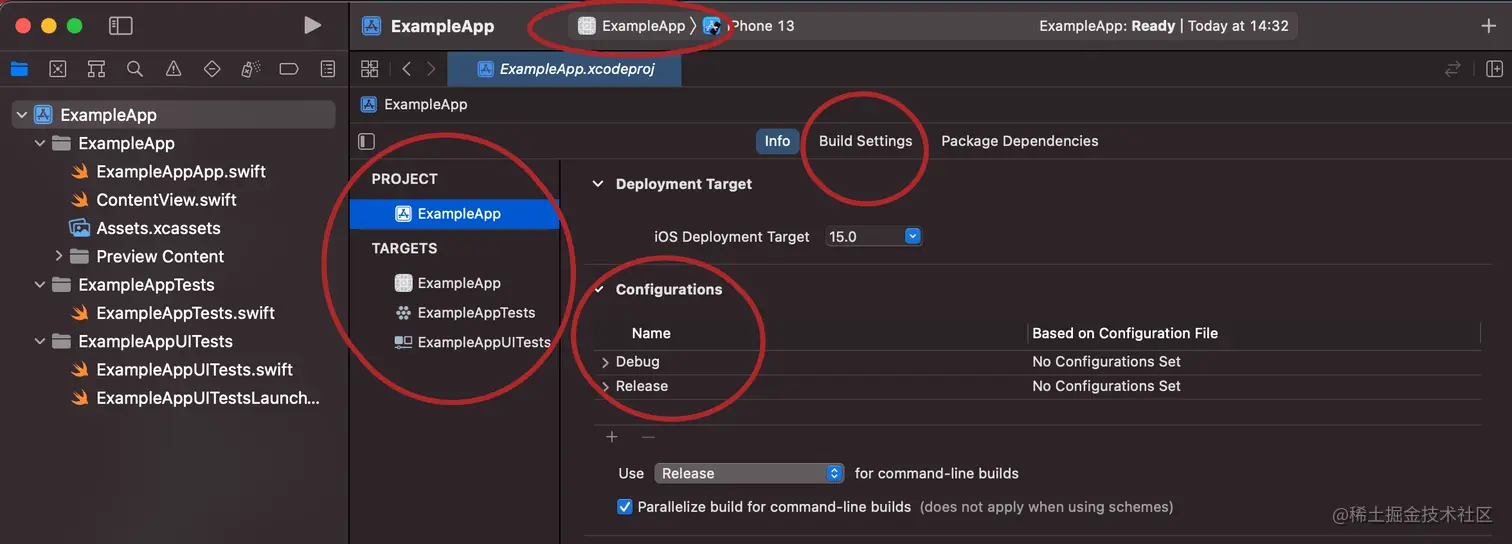Open ExampleAppUITests.swift file
This screenshot has width=1512, height=544.
(x=181, y=370)
